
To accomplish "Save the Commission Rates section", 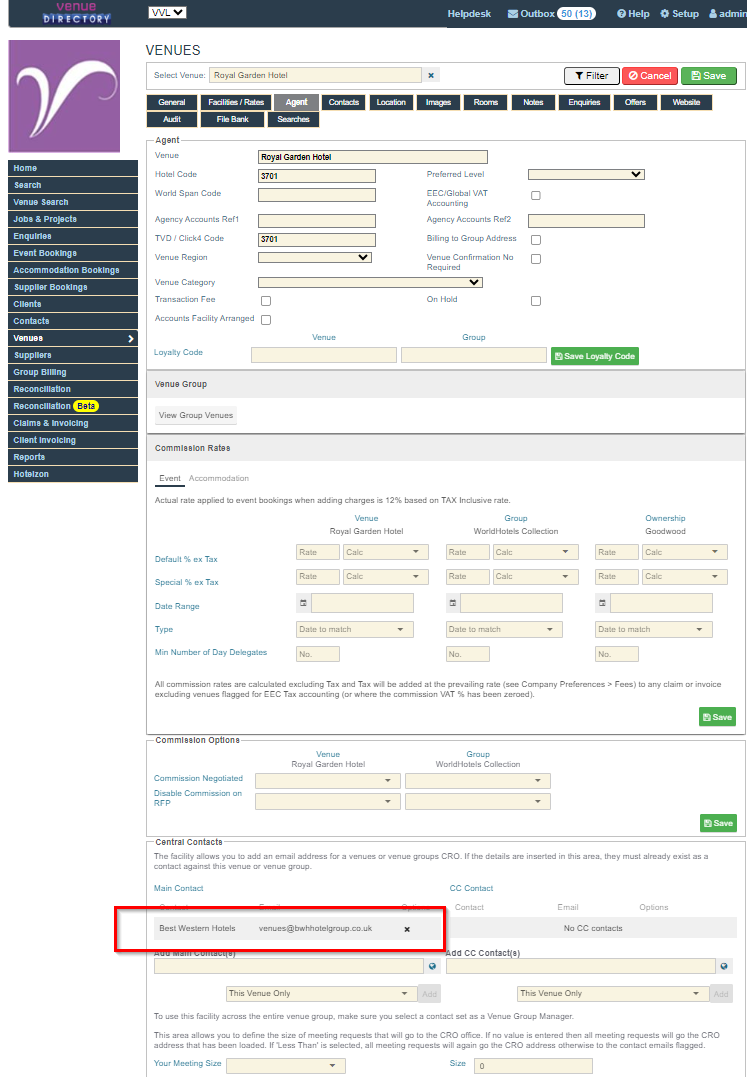I will tap(717, 717).
